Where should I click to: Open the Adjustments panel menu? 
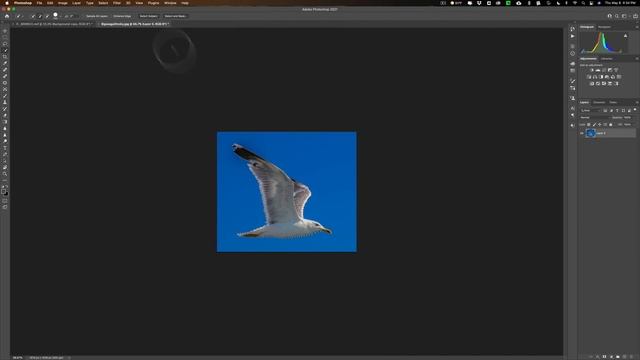pos(637,59)
